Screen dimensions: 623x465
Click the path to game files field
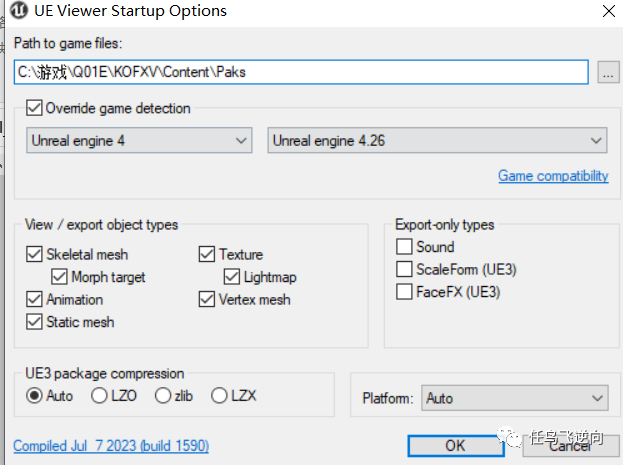301,72
